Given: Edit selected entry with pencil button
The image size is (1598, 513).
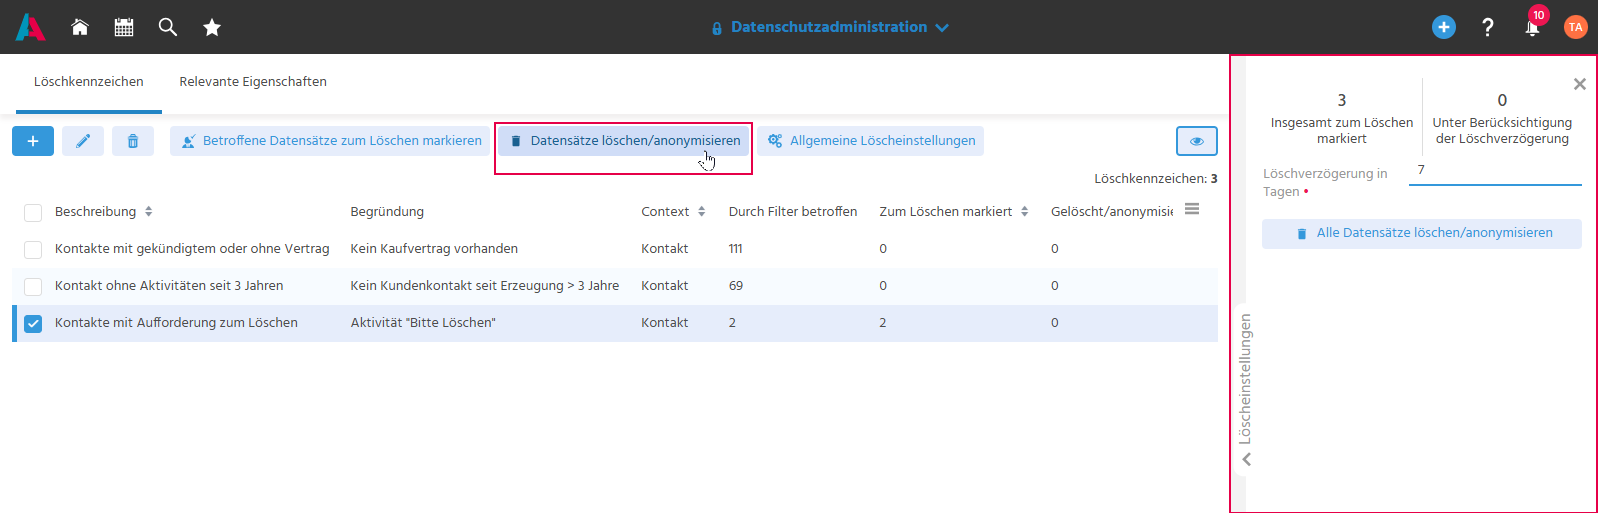Looking at the screenshot, I should tap(83, 141).
